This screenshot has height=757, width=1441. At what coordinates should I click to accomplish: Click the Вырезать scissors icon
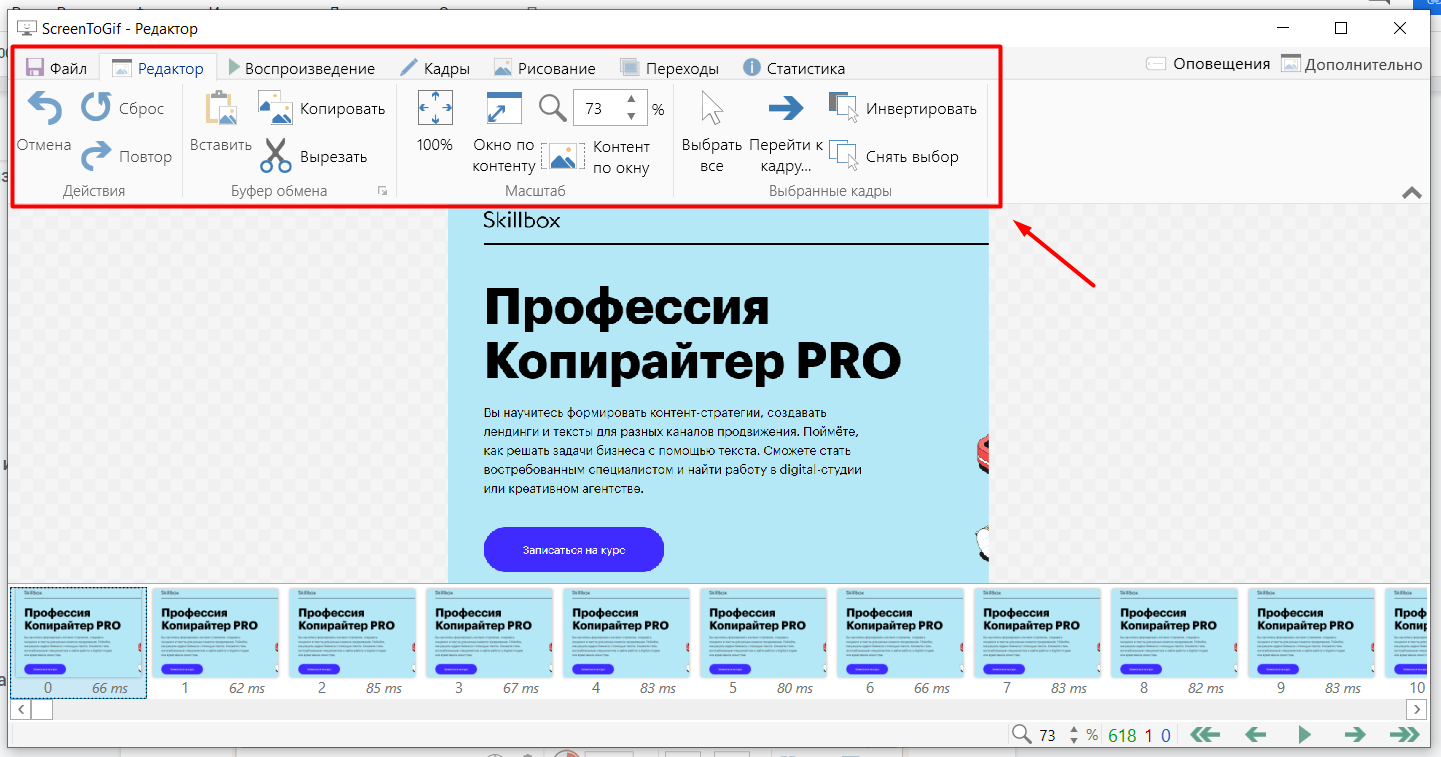276,156
